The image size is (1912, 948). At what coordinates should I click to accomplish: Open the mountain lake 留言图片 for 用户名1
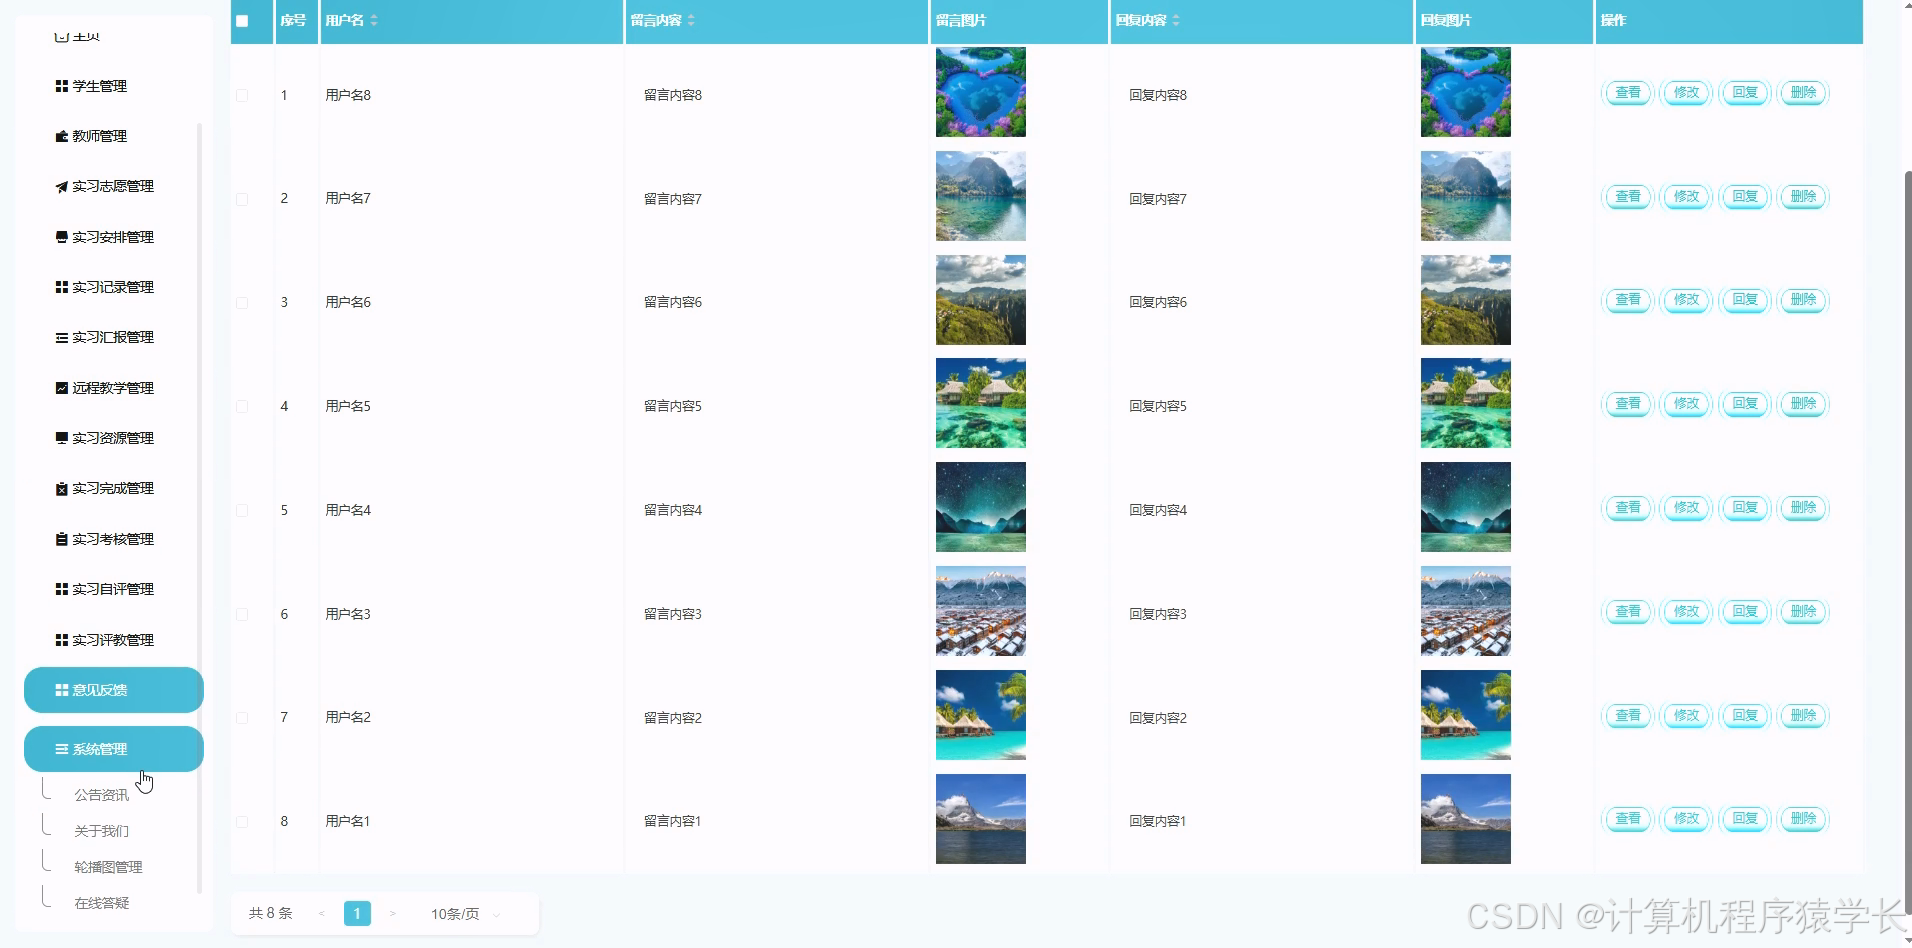(981, 819)
